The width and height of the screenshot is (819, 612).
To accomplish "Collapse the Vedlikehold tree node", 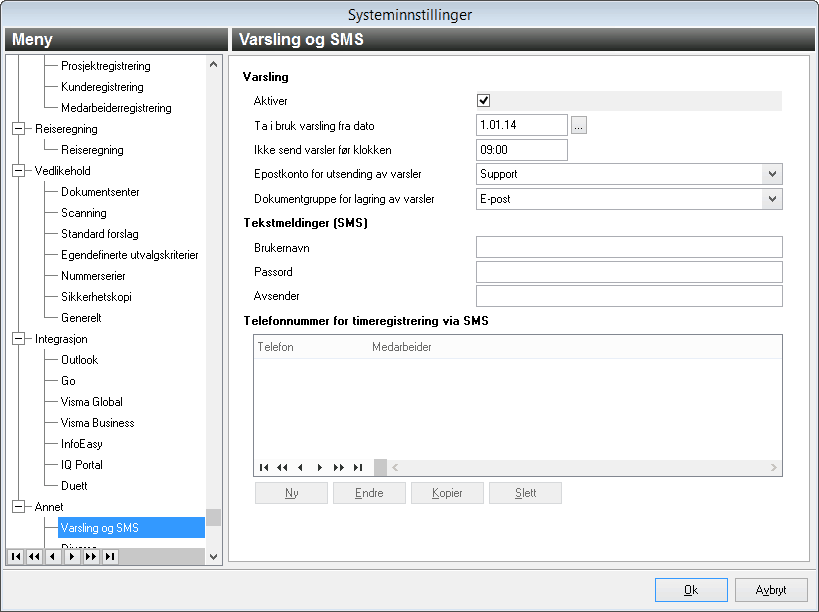I will point(19,171).
